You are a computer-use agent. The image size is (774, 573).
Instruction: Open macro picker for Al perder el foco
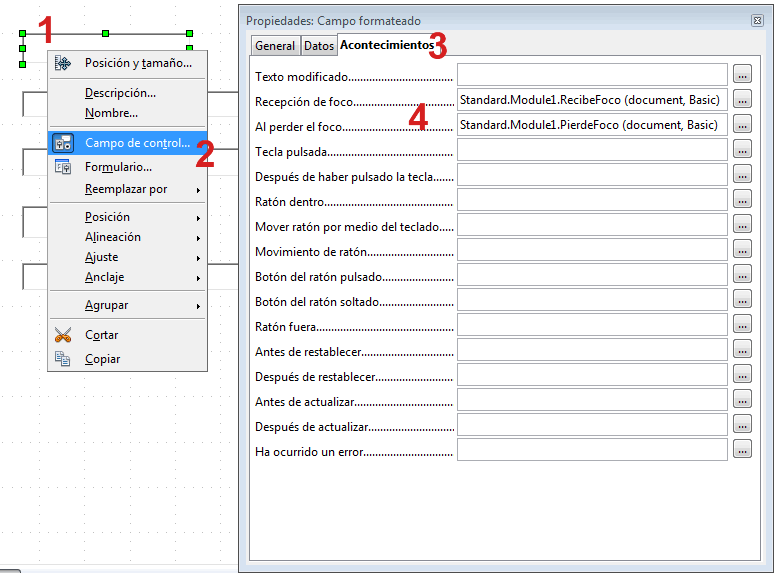click(x=742, y=124)
